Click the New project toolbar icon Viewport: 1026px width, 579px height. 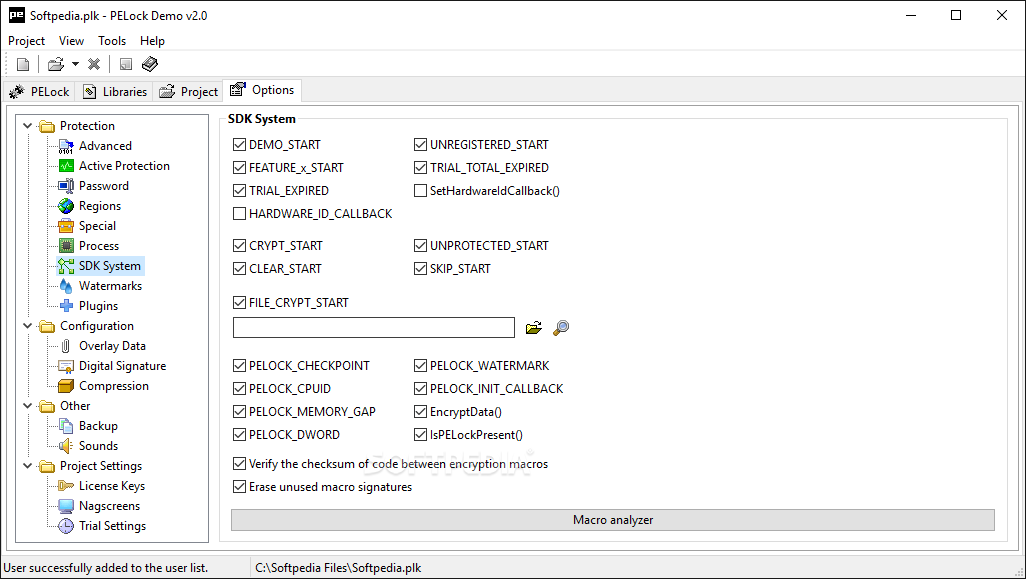pyautogui.click(x=23, y=64)
